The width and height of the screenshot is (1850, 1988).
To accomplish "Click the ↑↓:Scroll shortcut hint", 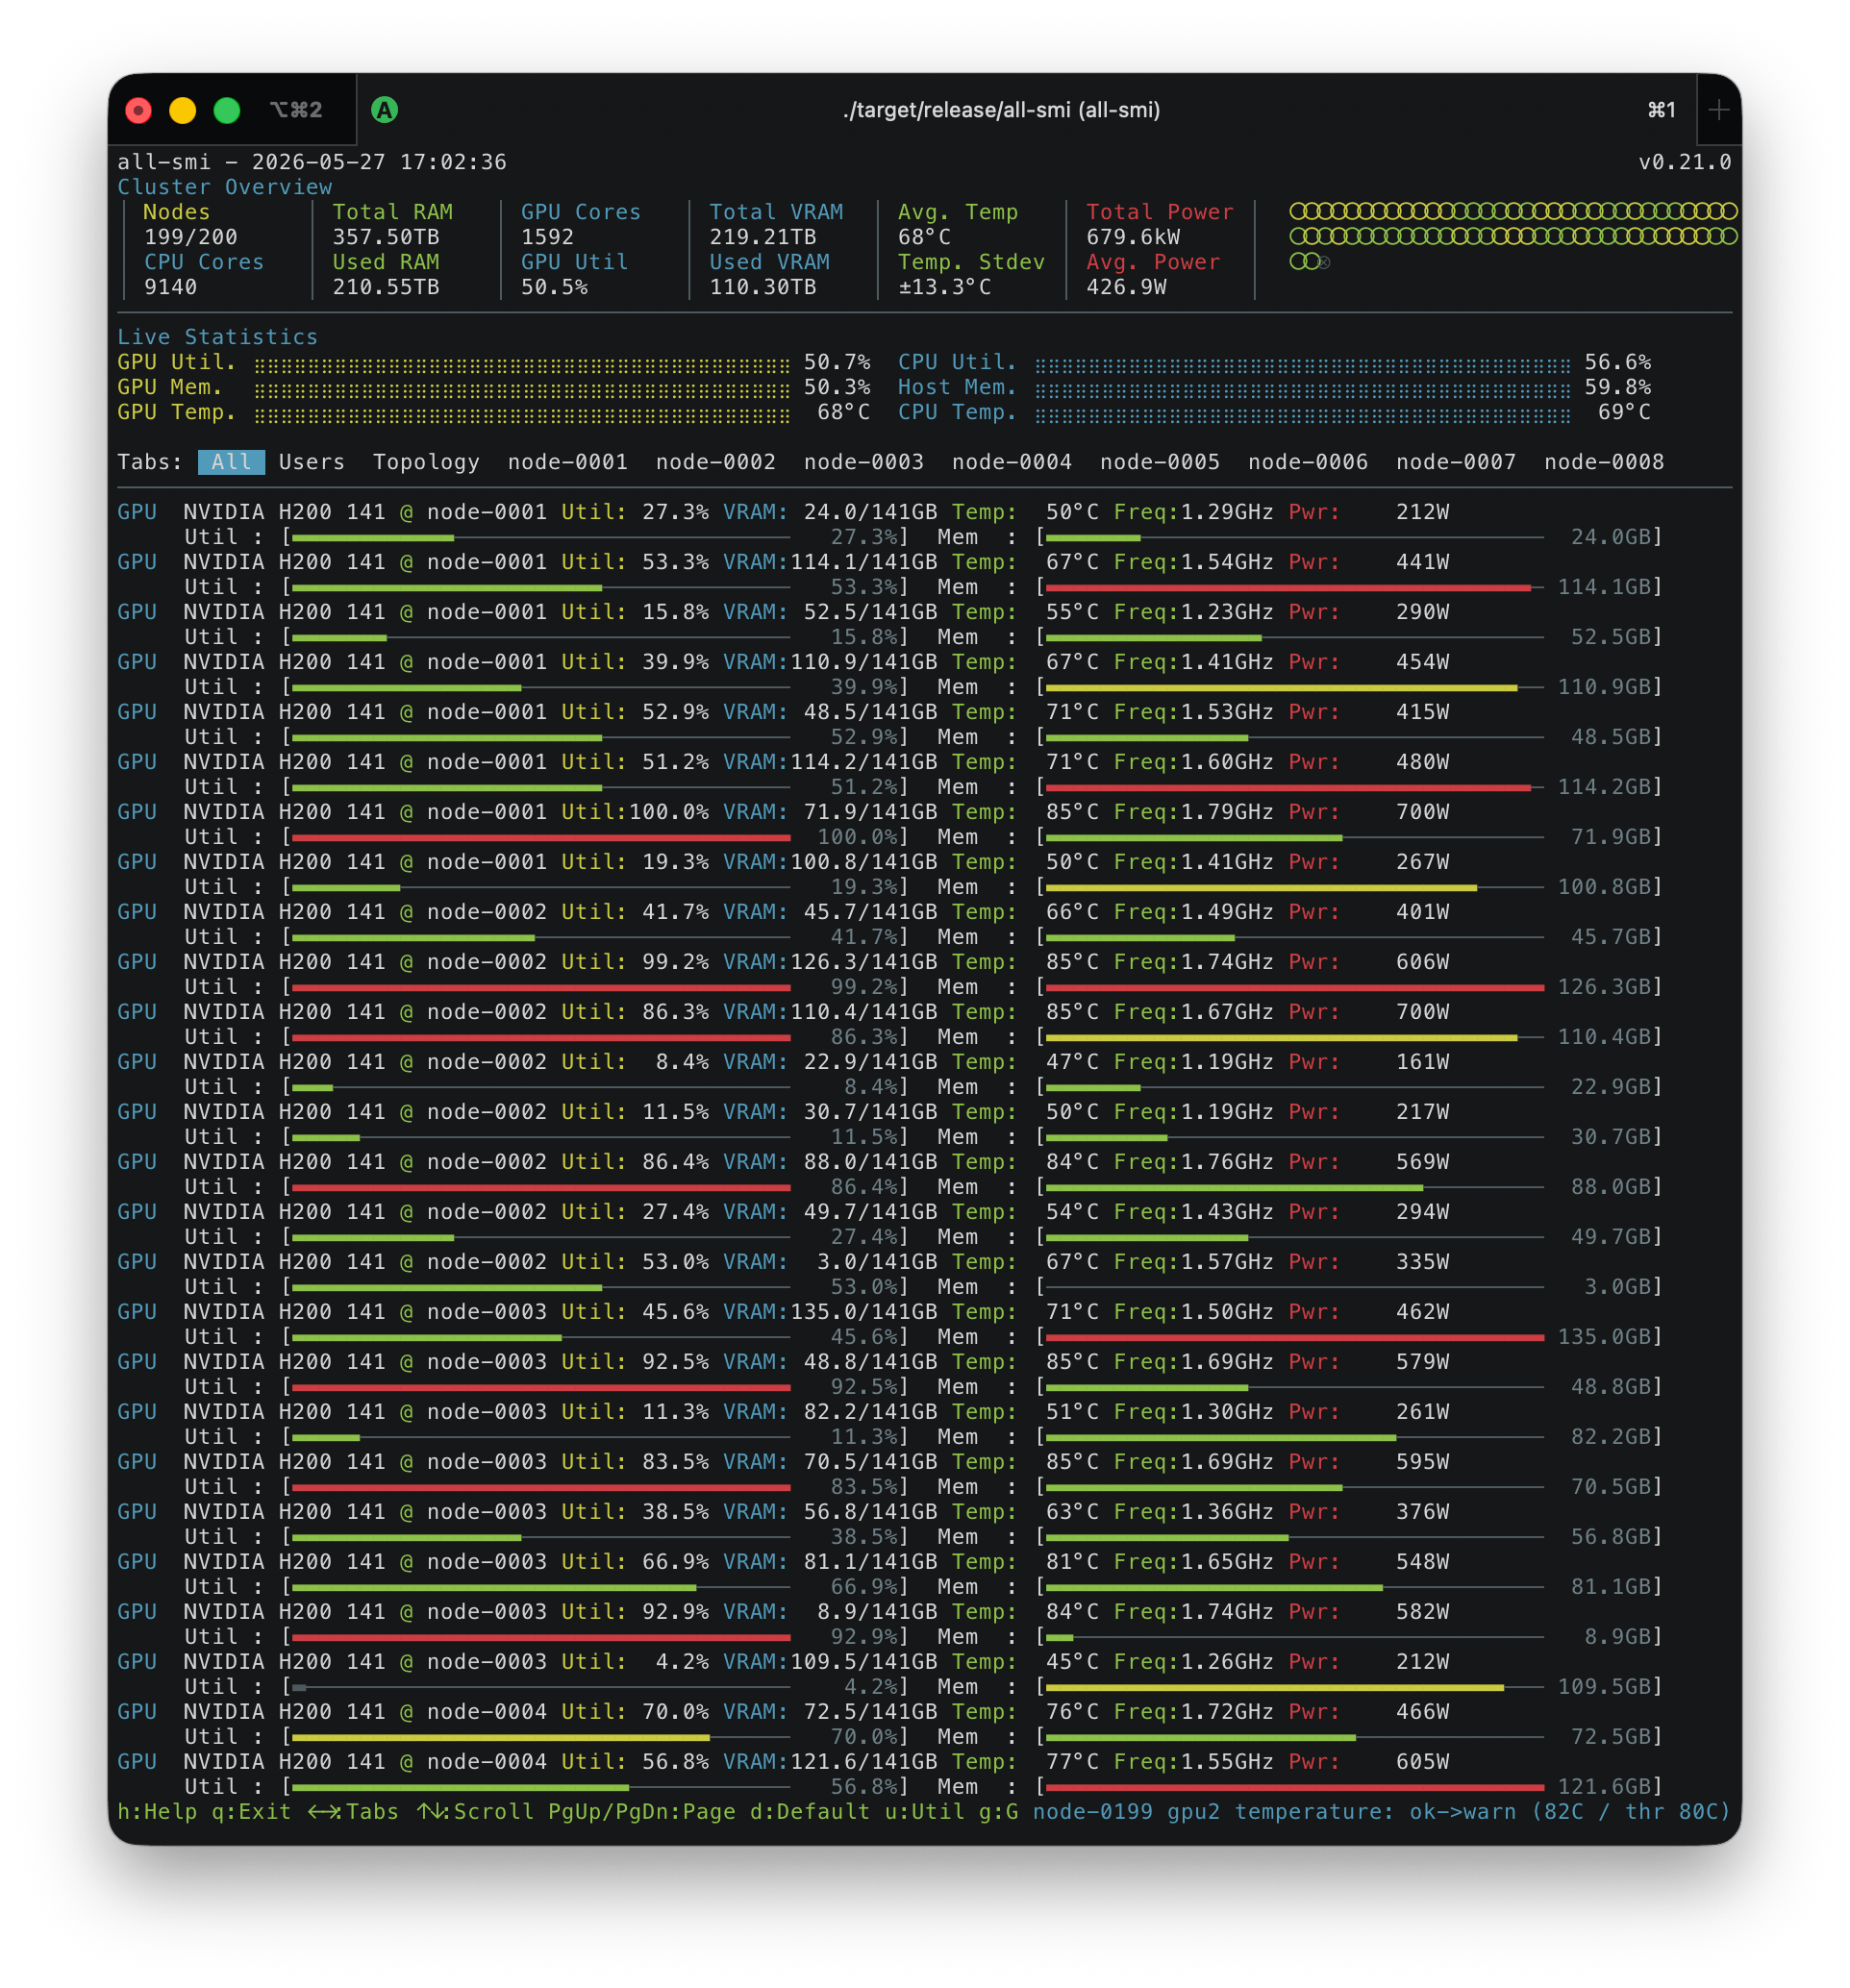I will pos(474,1812).
